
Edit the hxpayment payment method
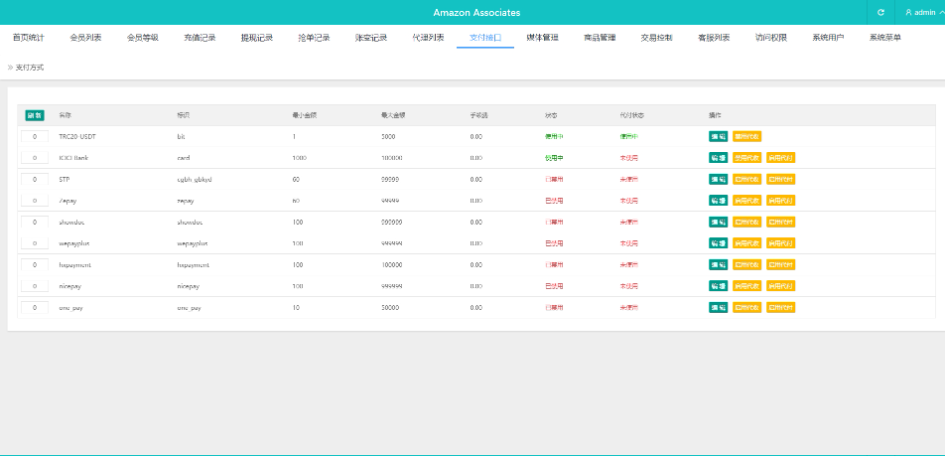[718, 265]
